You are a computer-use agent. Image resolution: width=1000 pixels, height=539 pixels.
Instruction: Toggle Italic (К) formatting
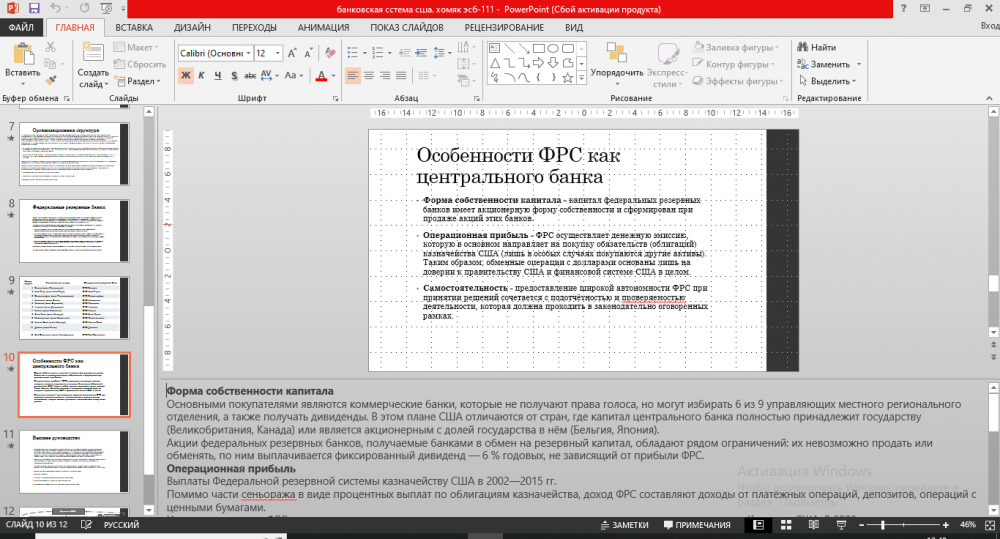[x=203, y=75]
